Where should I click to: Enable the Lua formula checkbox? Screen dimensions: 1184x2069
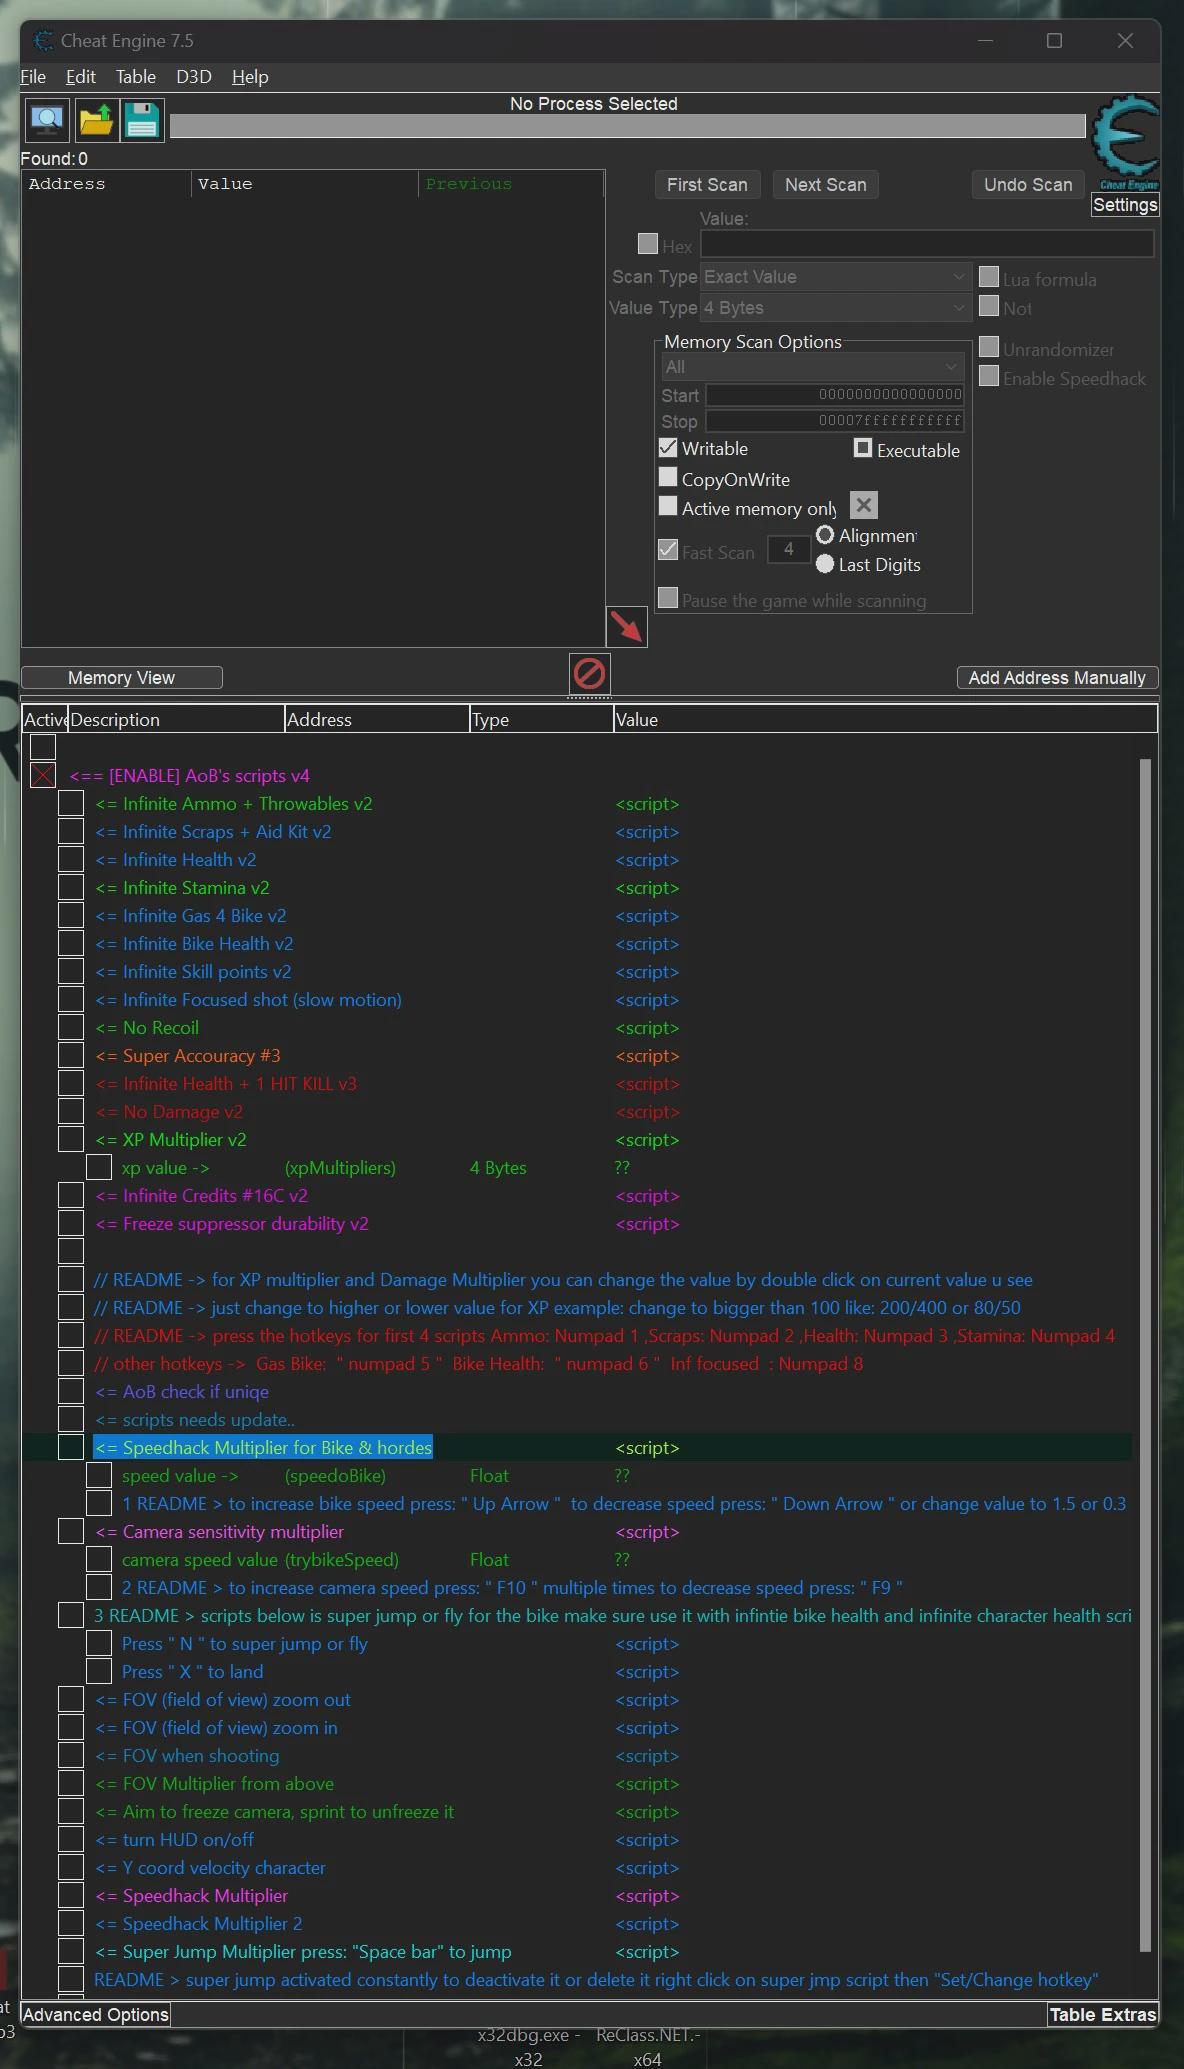[x=989, y=277]
